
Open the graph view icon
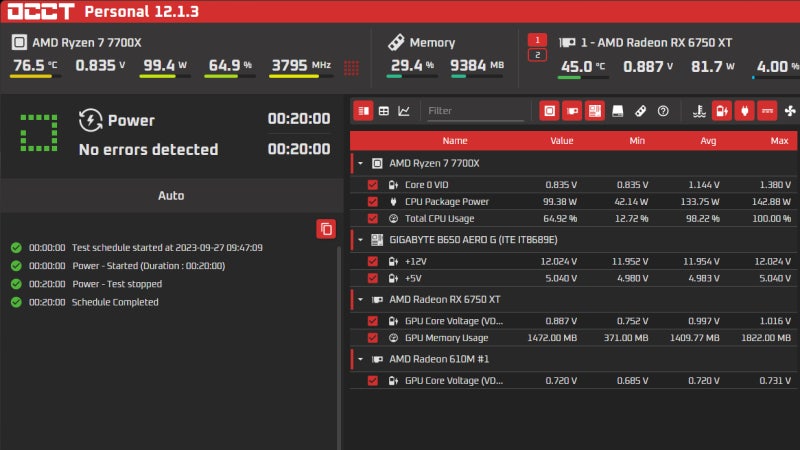click(404, 111)
